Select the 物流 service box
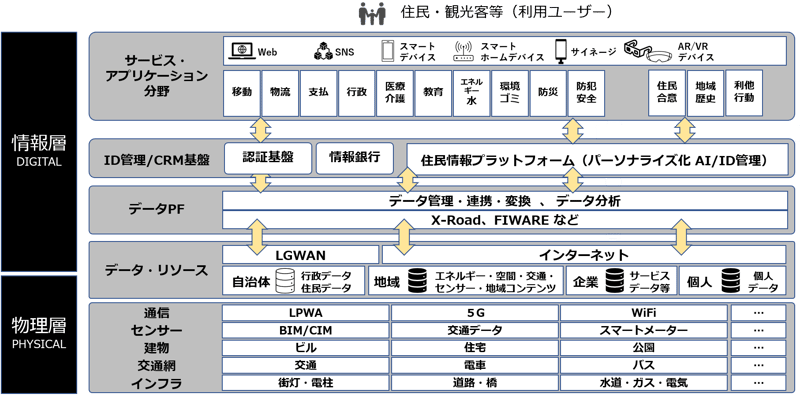The height and width of the screenshot is (401, 800). 280,93
